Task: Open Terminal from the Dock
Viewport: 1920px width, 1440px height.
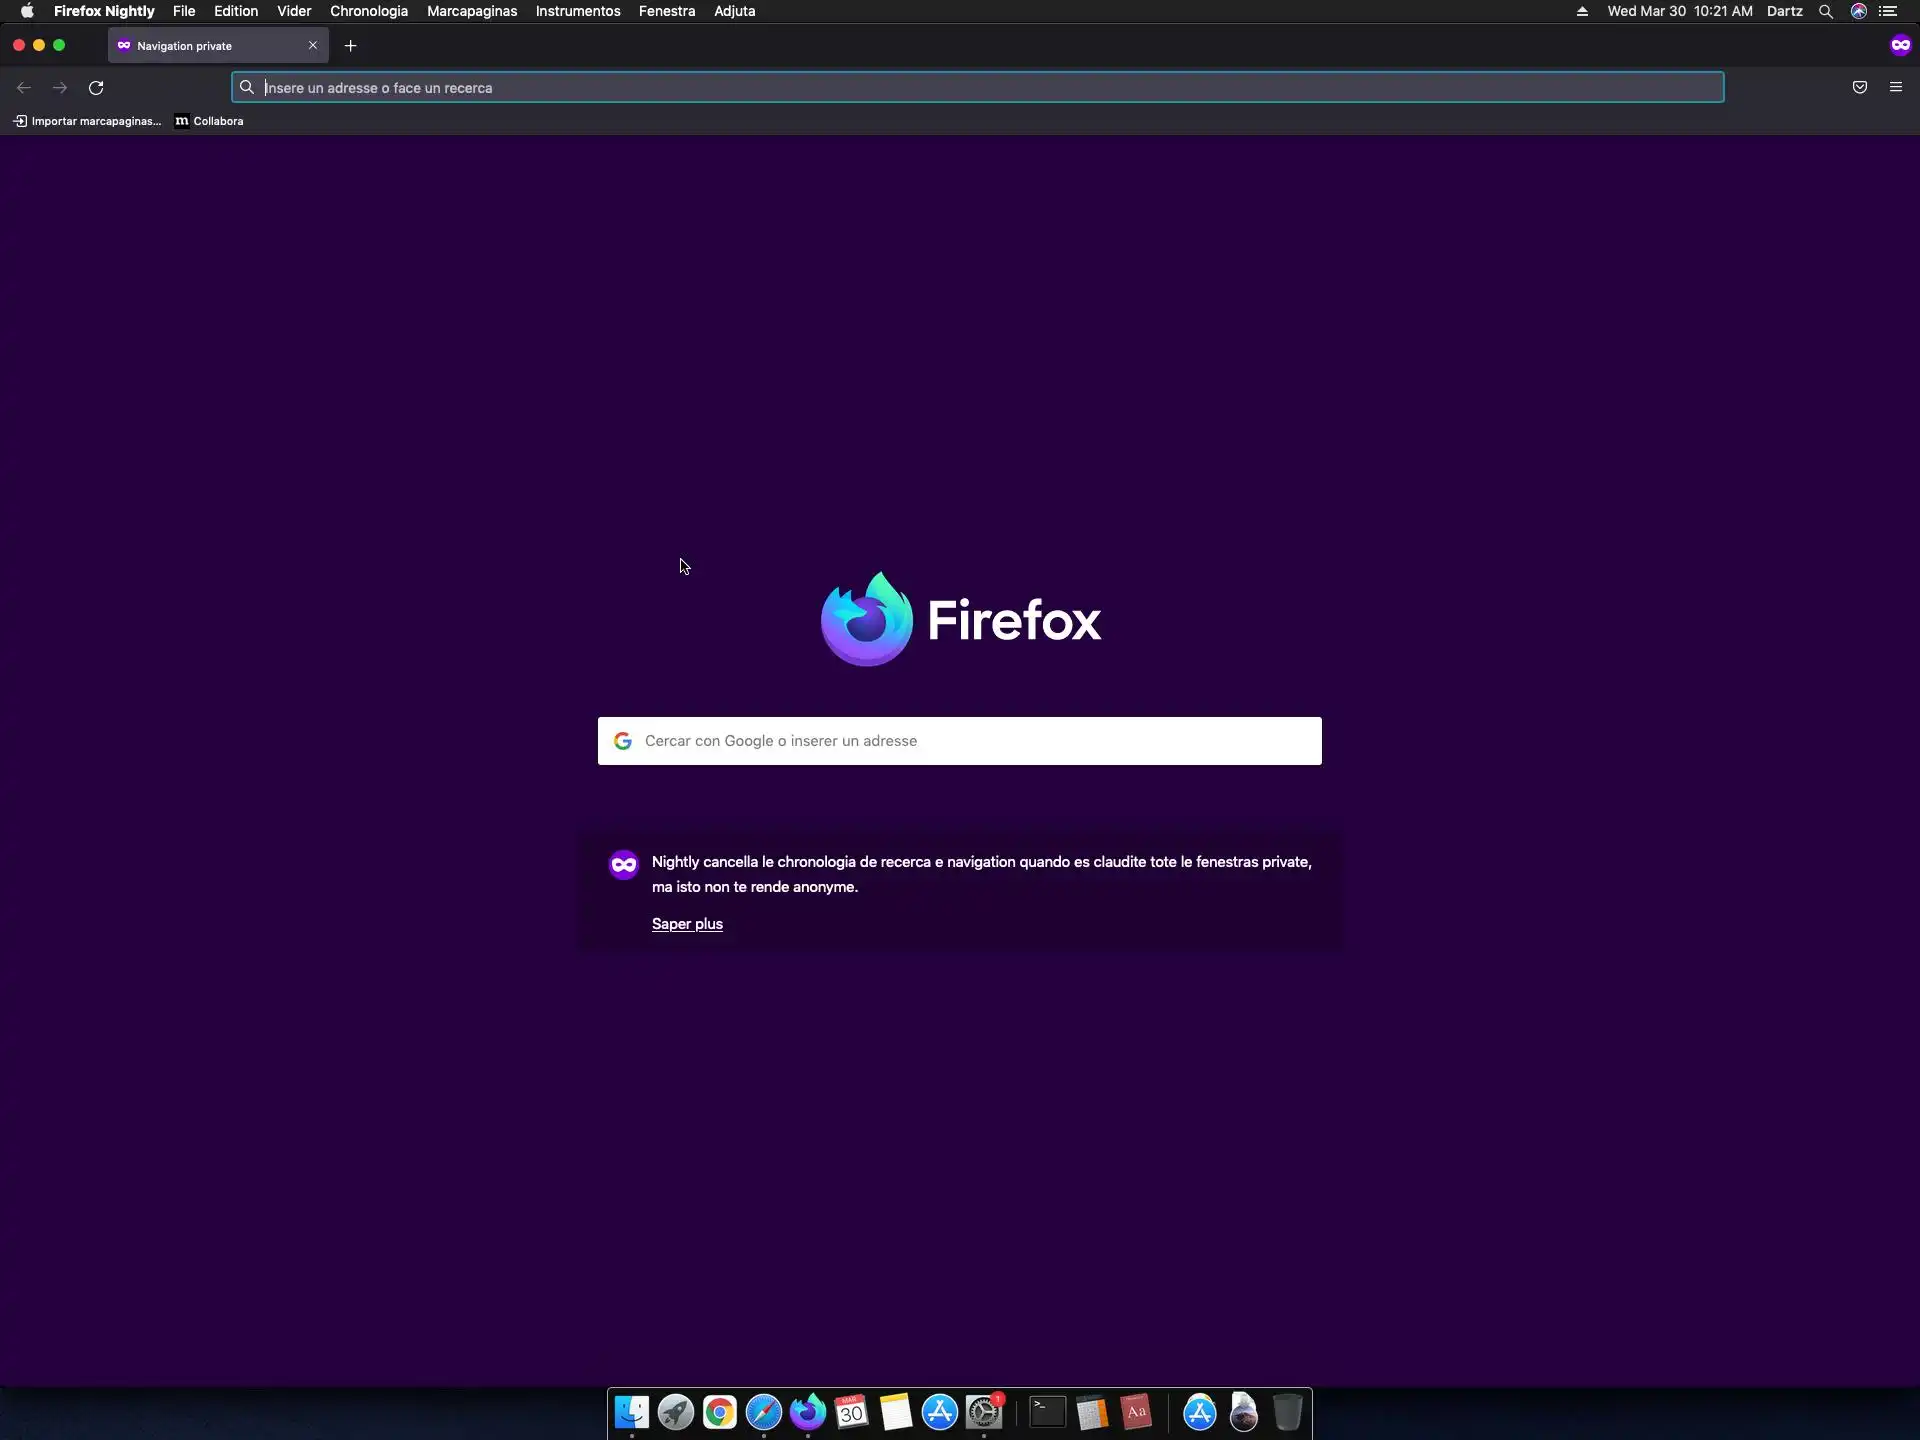Action: [x=1047, y=1412]
